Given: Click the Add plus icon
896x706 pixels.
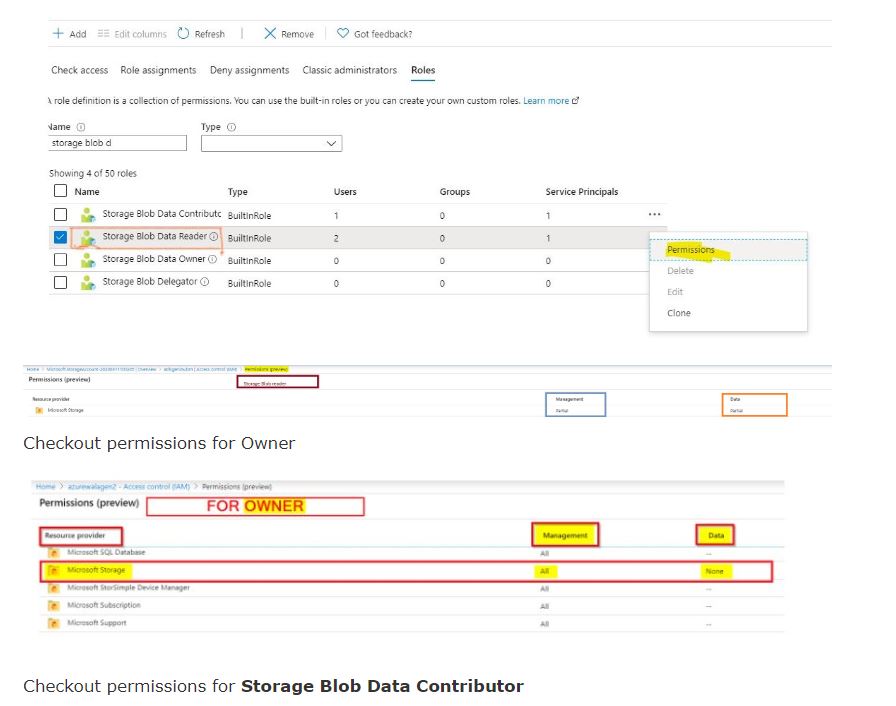Looking at the screenshot, I should pos(57,34).
